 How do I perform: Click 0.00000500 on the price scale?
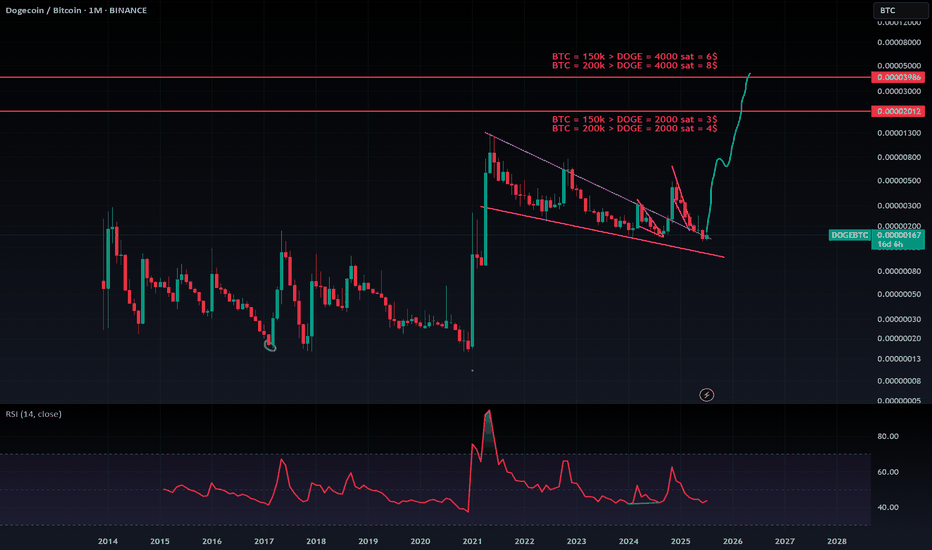tap(899, 181)
